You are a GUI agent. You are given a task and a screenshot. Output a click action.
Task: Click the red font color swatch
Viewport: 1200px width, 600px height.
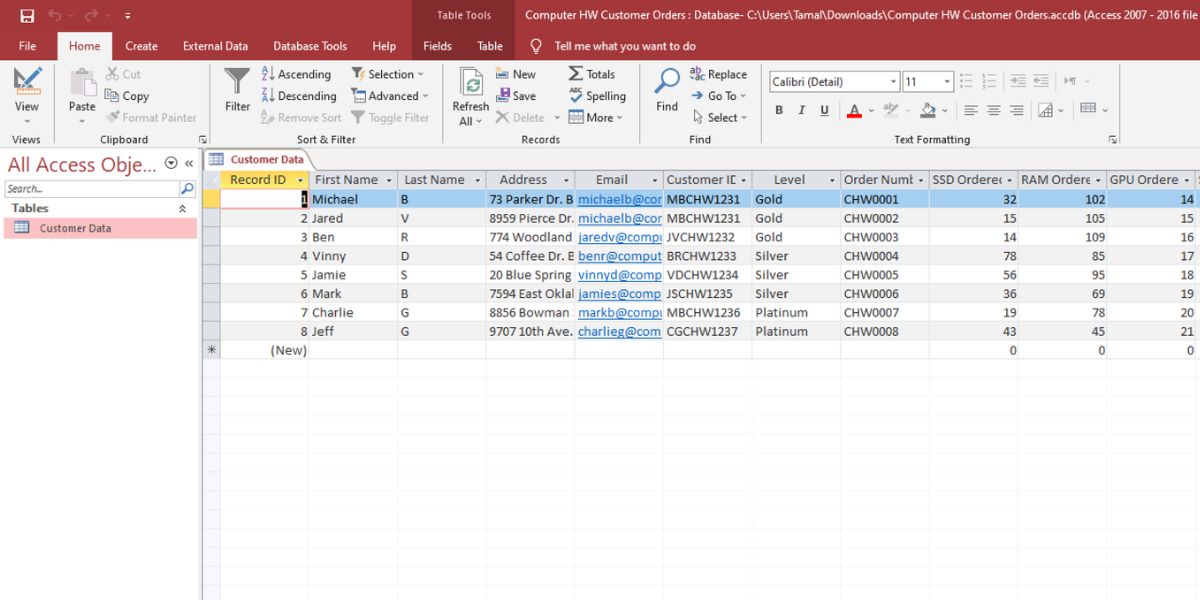pyautogui.click(x=854, y=111)
